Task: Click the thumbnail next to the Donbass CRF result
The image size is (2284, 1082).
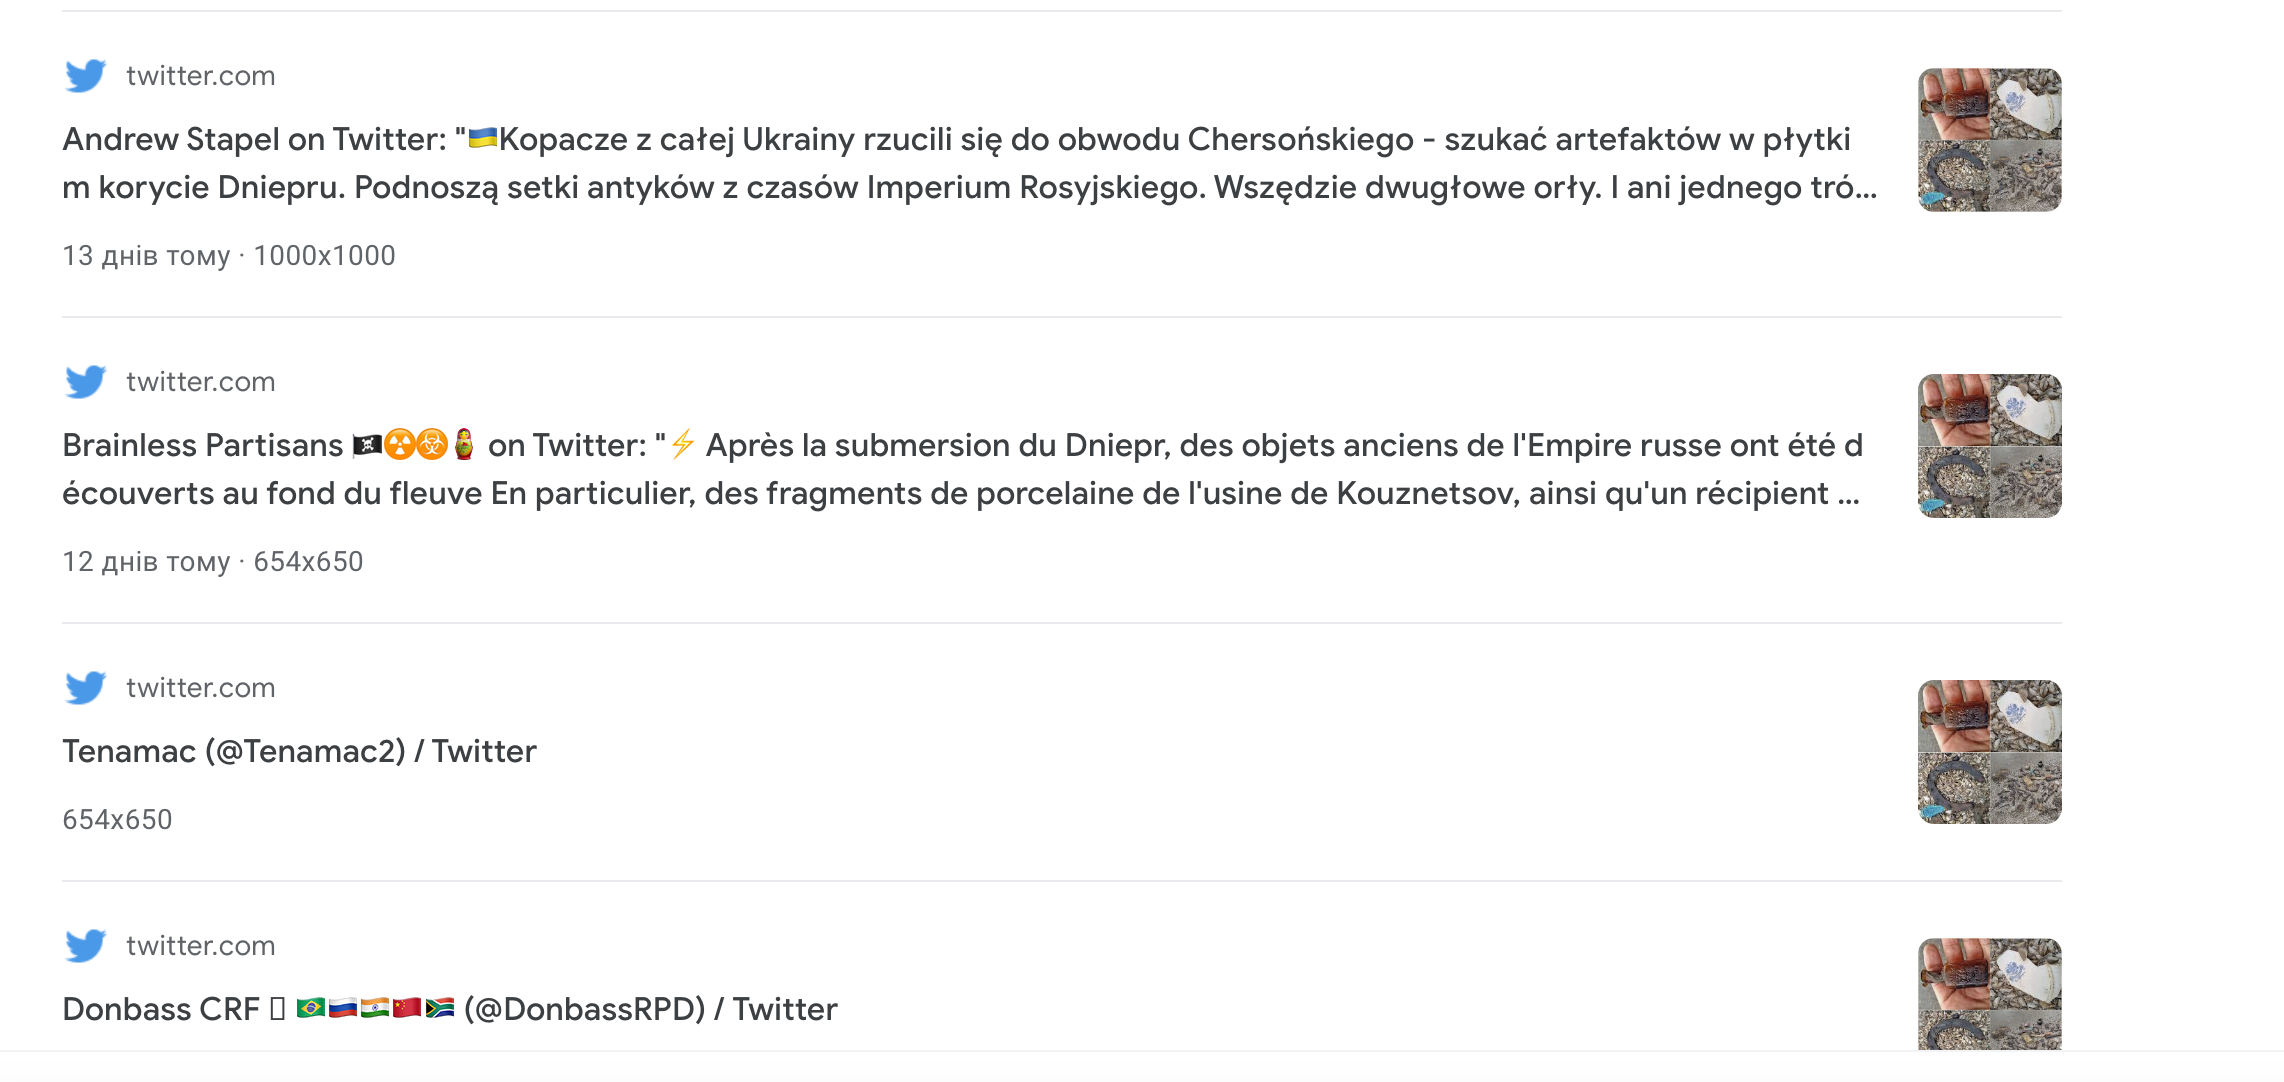Action: (1989, 994)
